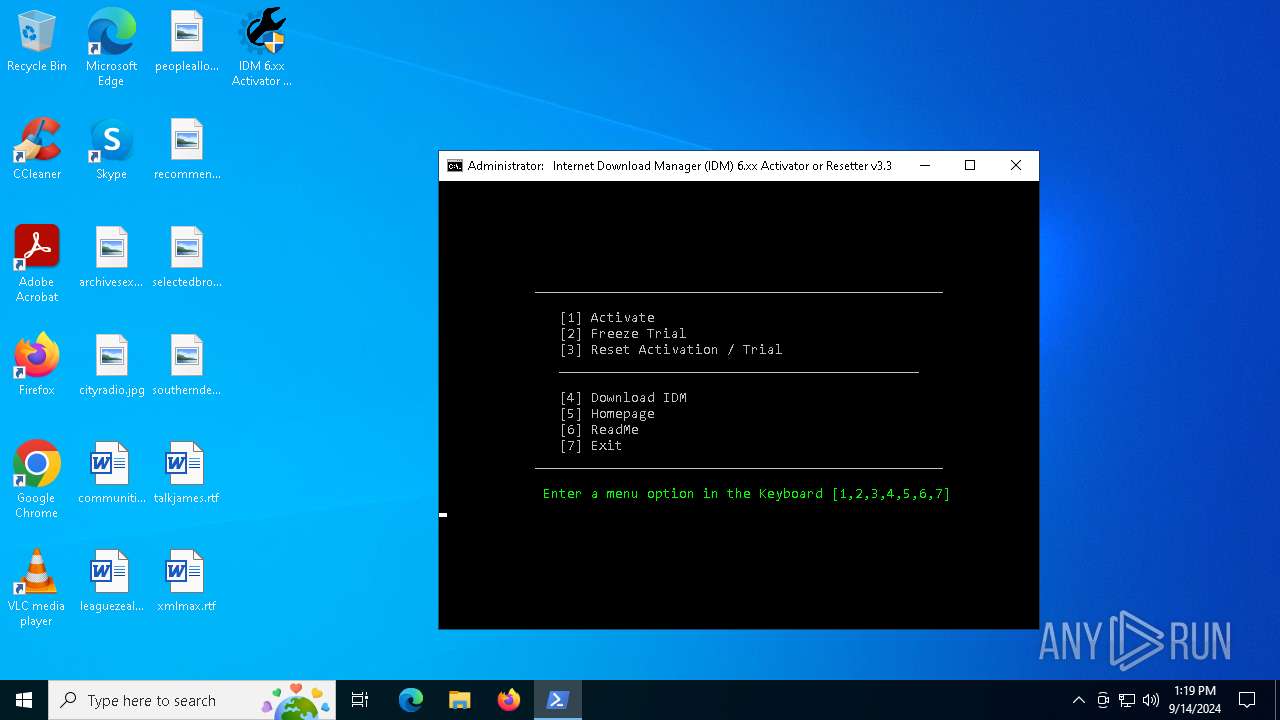Select the communiti... Word document icon
This screenshot has height=720, width=1280.
(111, 474)
